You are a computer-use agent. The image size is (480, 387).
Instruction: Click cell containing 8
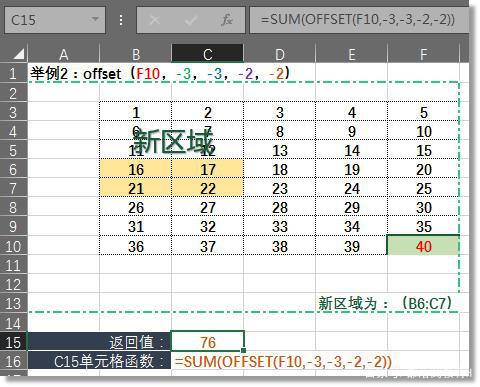click(280, 131)
